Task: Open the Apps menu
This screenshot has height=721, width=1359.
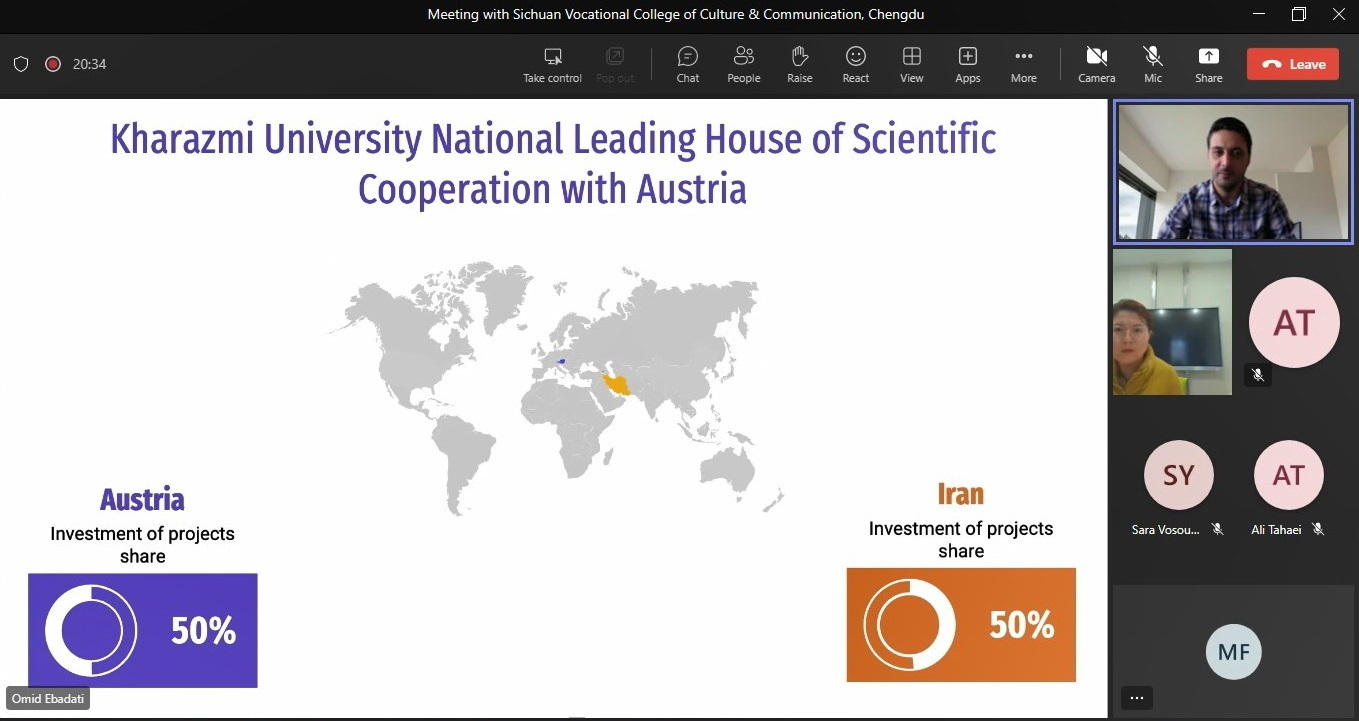Action: pyautogui.click(x=967, y=64)
